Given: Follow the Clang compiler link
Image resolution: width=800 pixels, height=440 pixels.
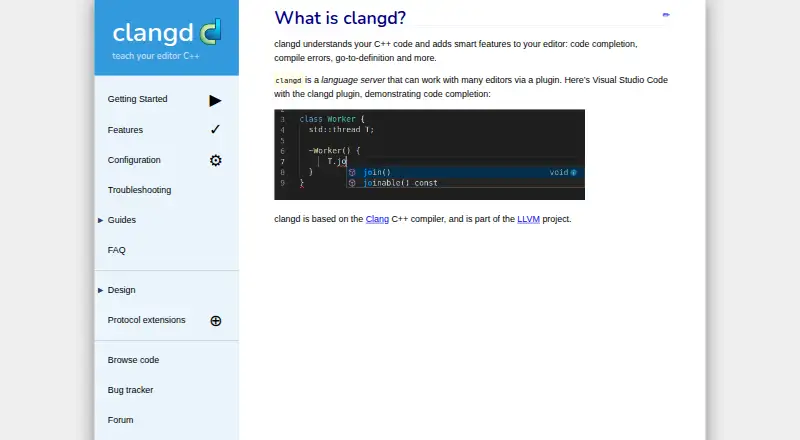Looking at the screenshot, I should [x=377, y=219].
